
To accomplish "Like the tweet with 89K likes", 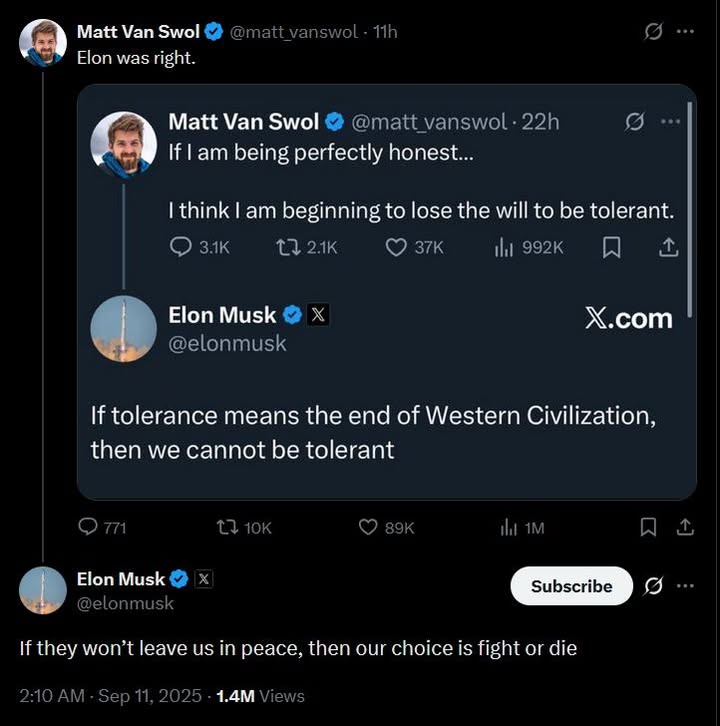I will [x=368, y=527].
